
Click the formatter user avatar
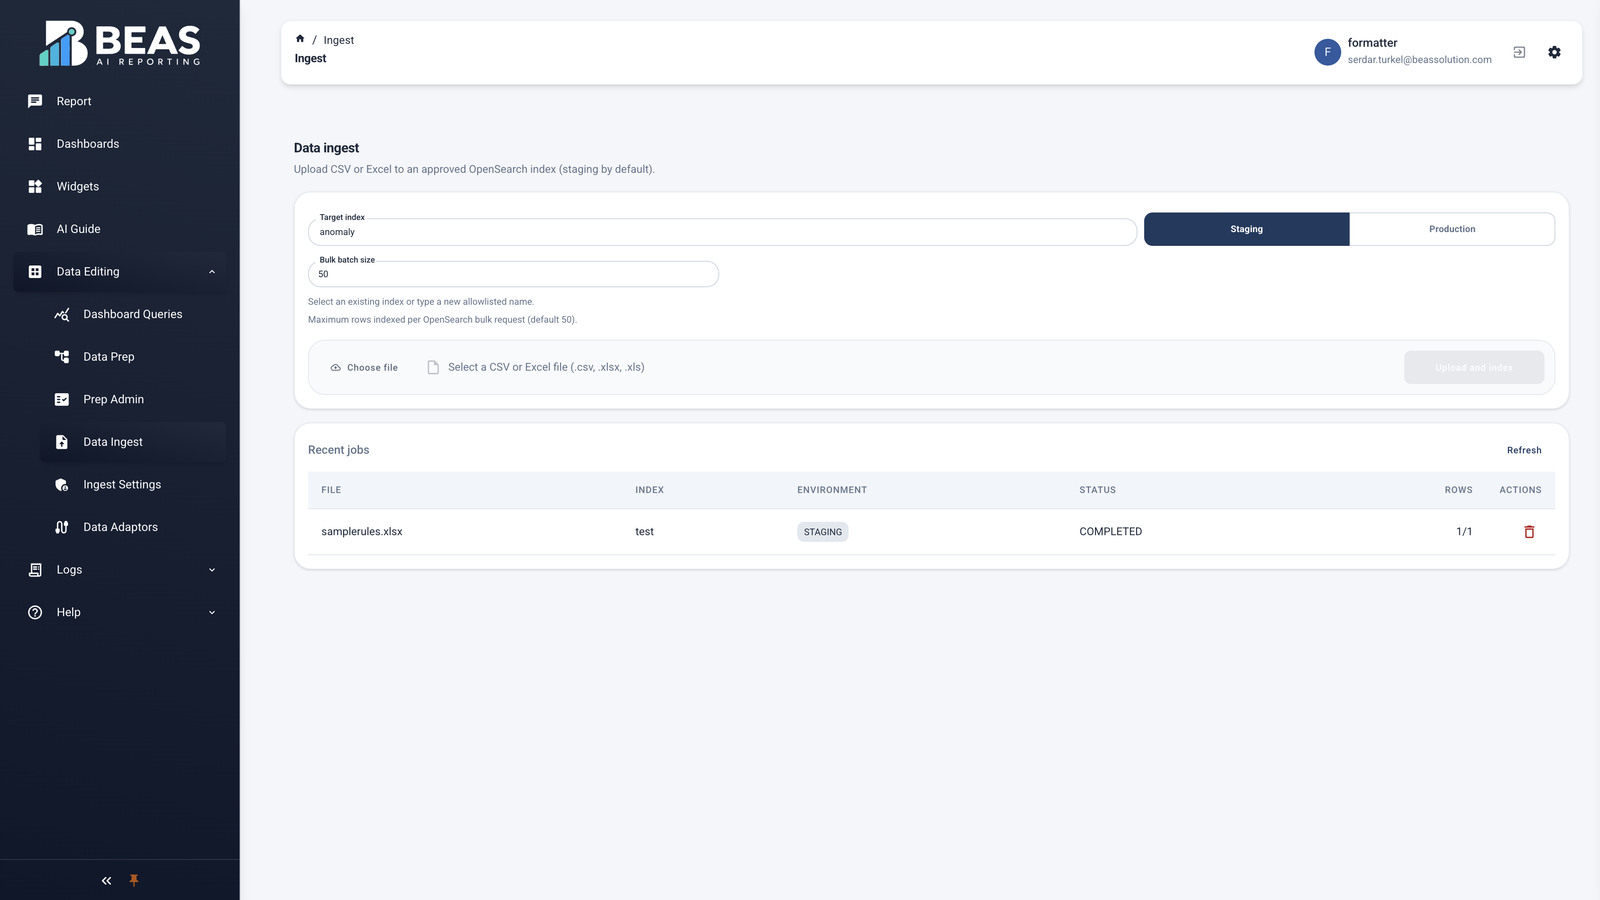1327,52
